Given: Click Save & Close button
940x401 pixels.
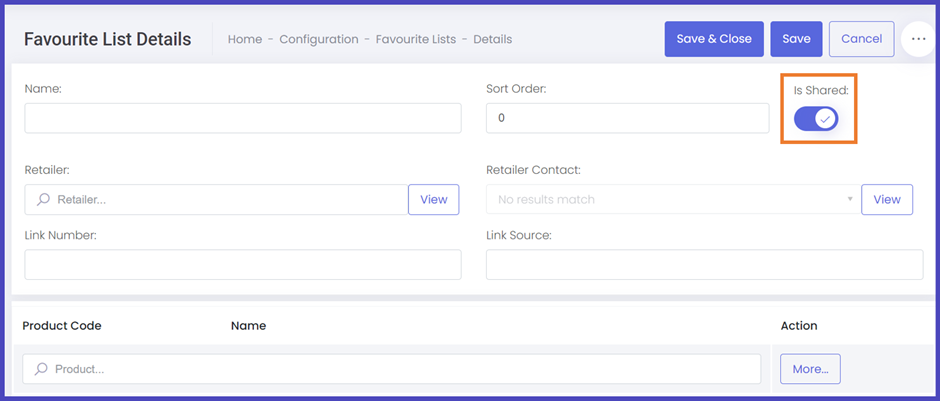Looking at the screenshot, I should (x=714, y=39).
